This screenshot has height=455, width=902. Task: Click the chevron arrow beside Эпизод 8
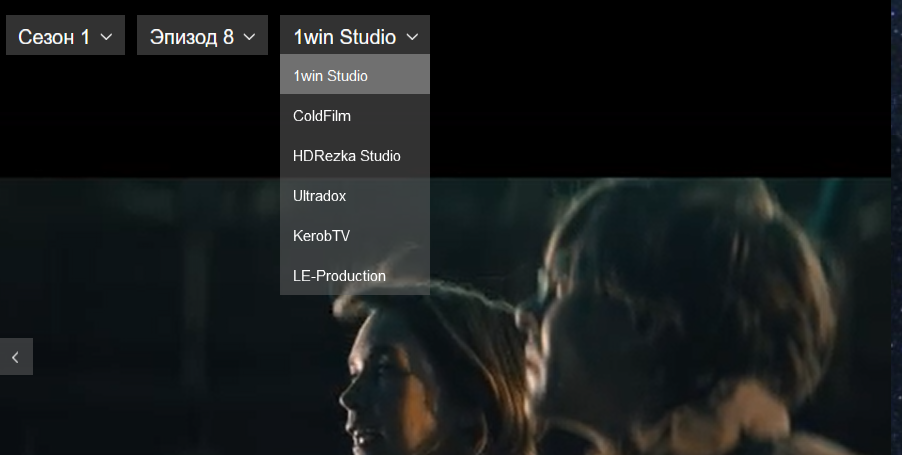(250, 38)
